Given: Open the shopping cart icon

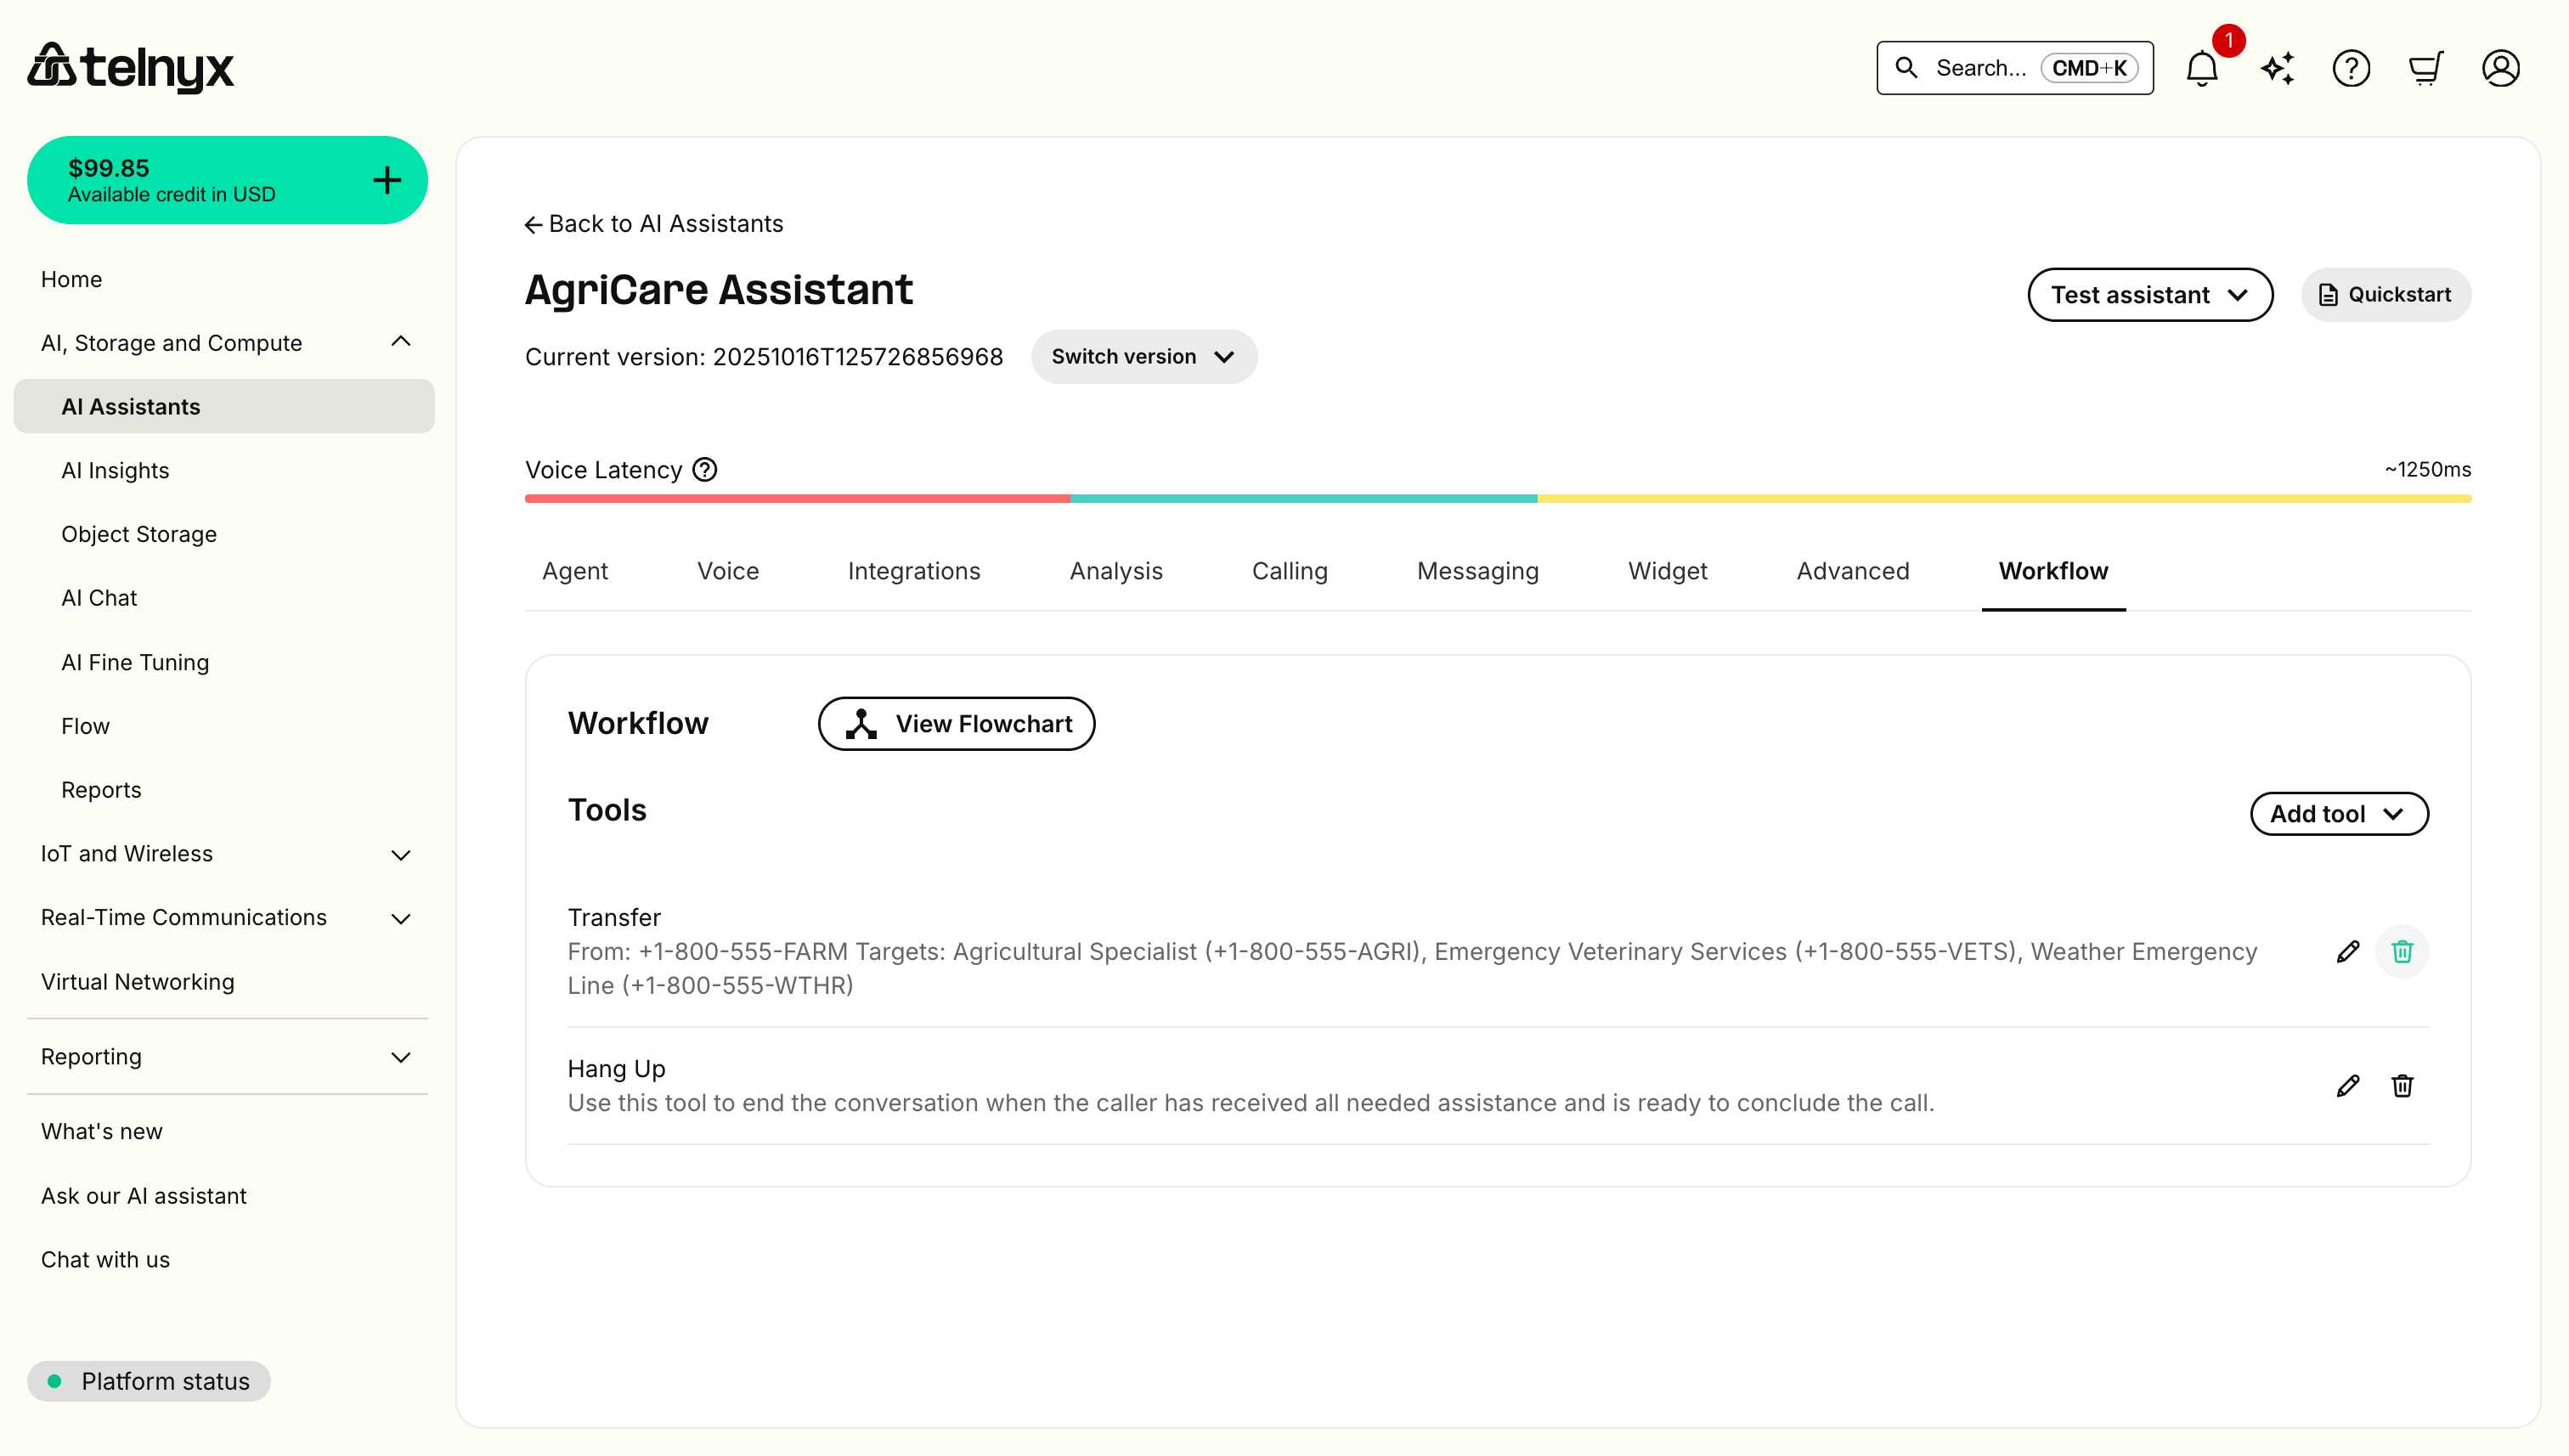Looking at the screenshot, I should pos(2426,68).
